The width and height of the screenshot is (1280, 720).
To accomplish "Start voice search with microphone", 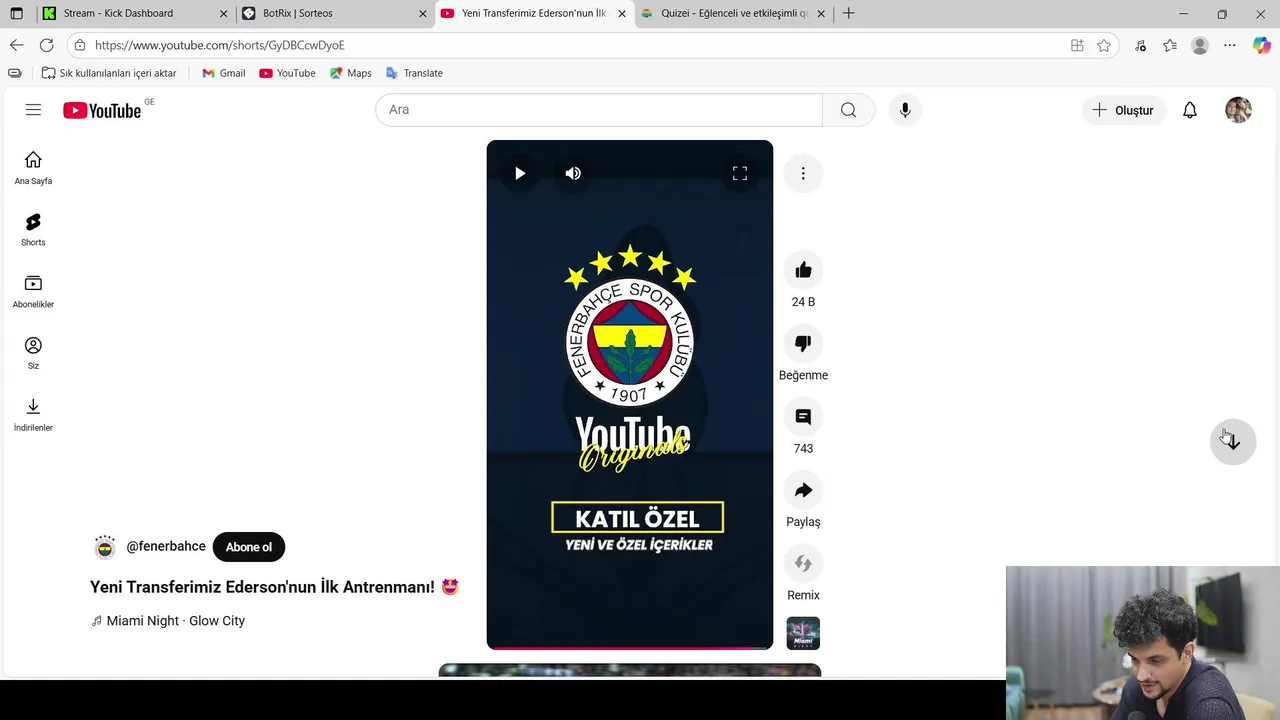I will (x=905, y=110).
